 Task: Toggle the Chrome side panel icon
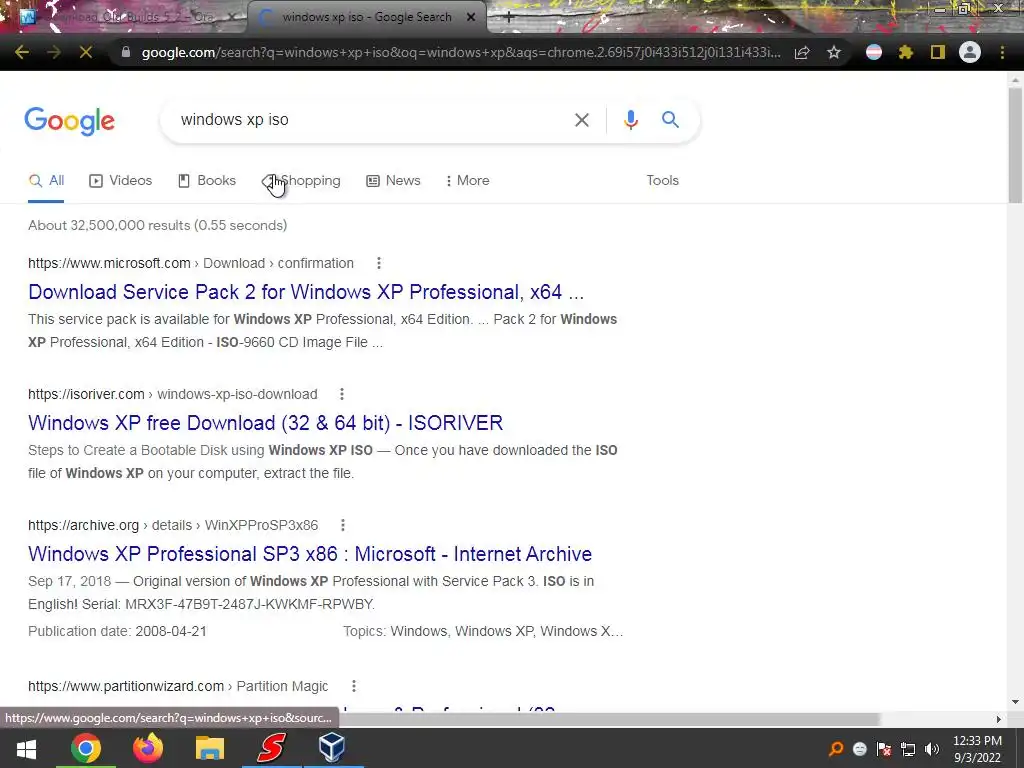[938, 52]
